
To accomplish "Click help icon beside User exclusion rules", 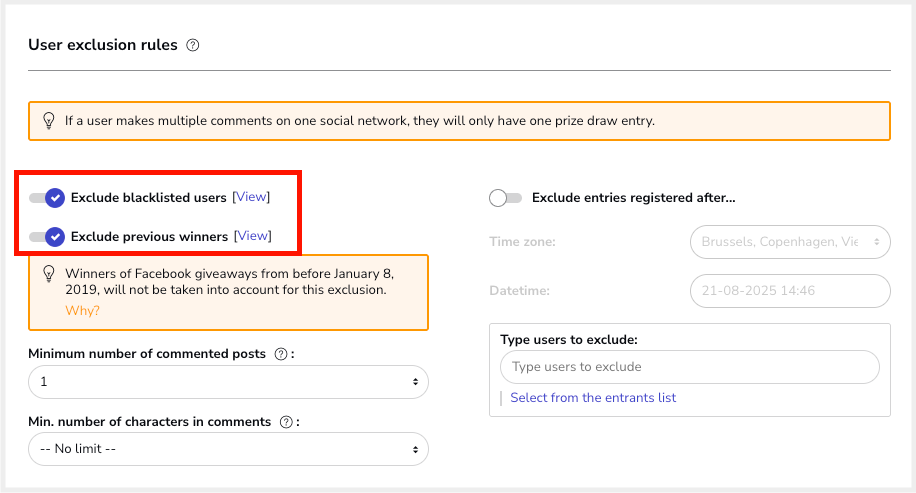I will click(x=193, y=45).
